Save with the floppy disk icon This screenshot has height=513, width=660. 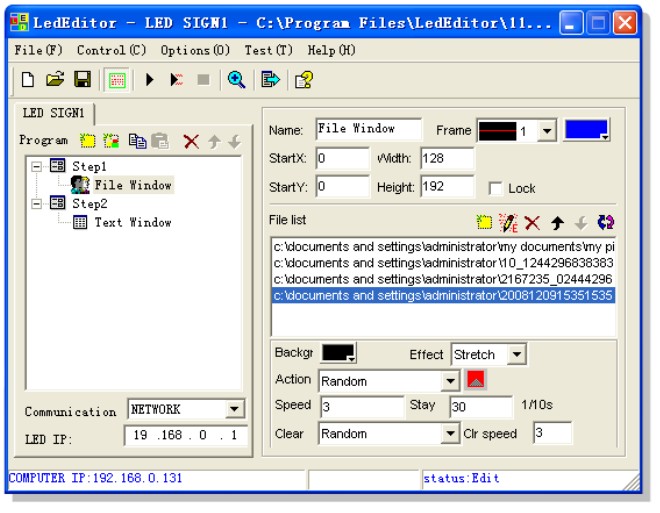click(82, 80)
